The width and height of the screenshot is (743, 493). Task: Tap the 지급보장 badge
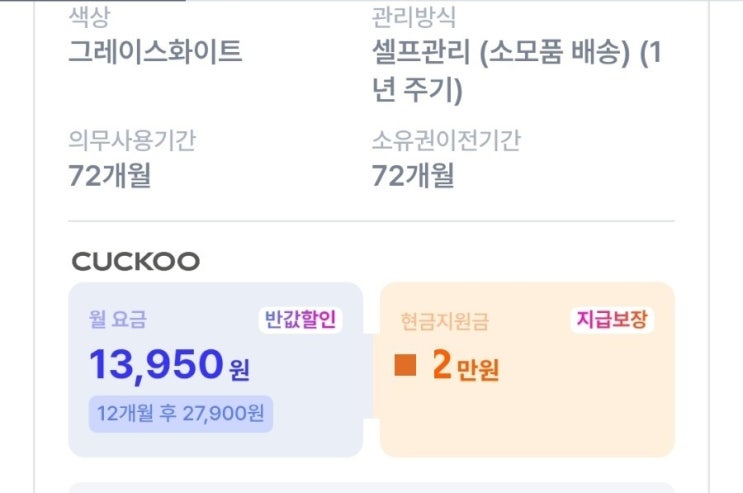tap(613, 320)
